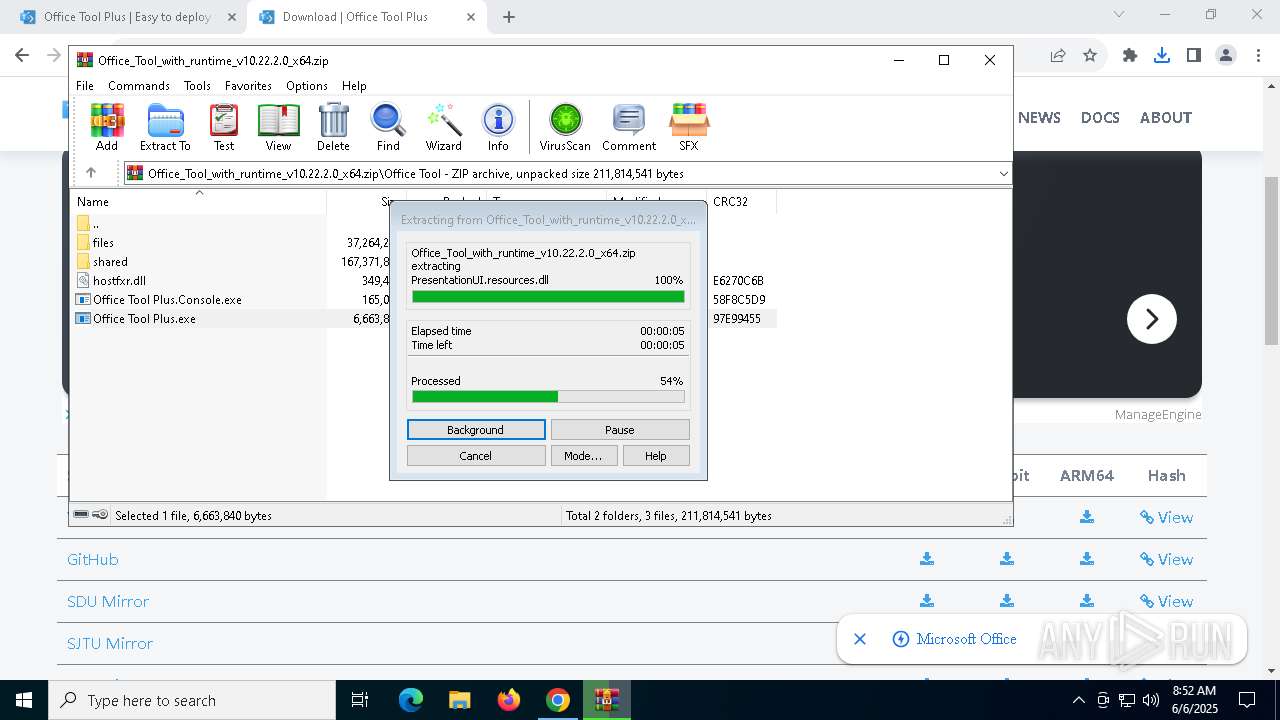Click WinRAR icon in taskbar
The image size is (1280, 720).
coord(607,700)
